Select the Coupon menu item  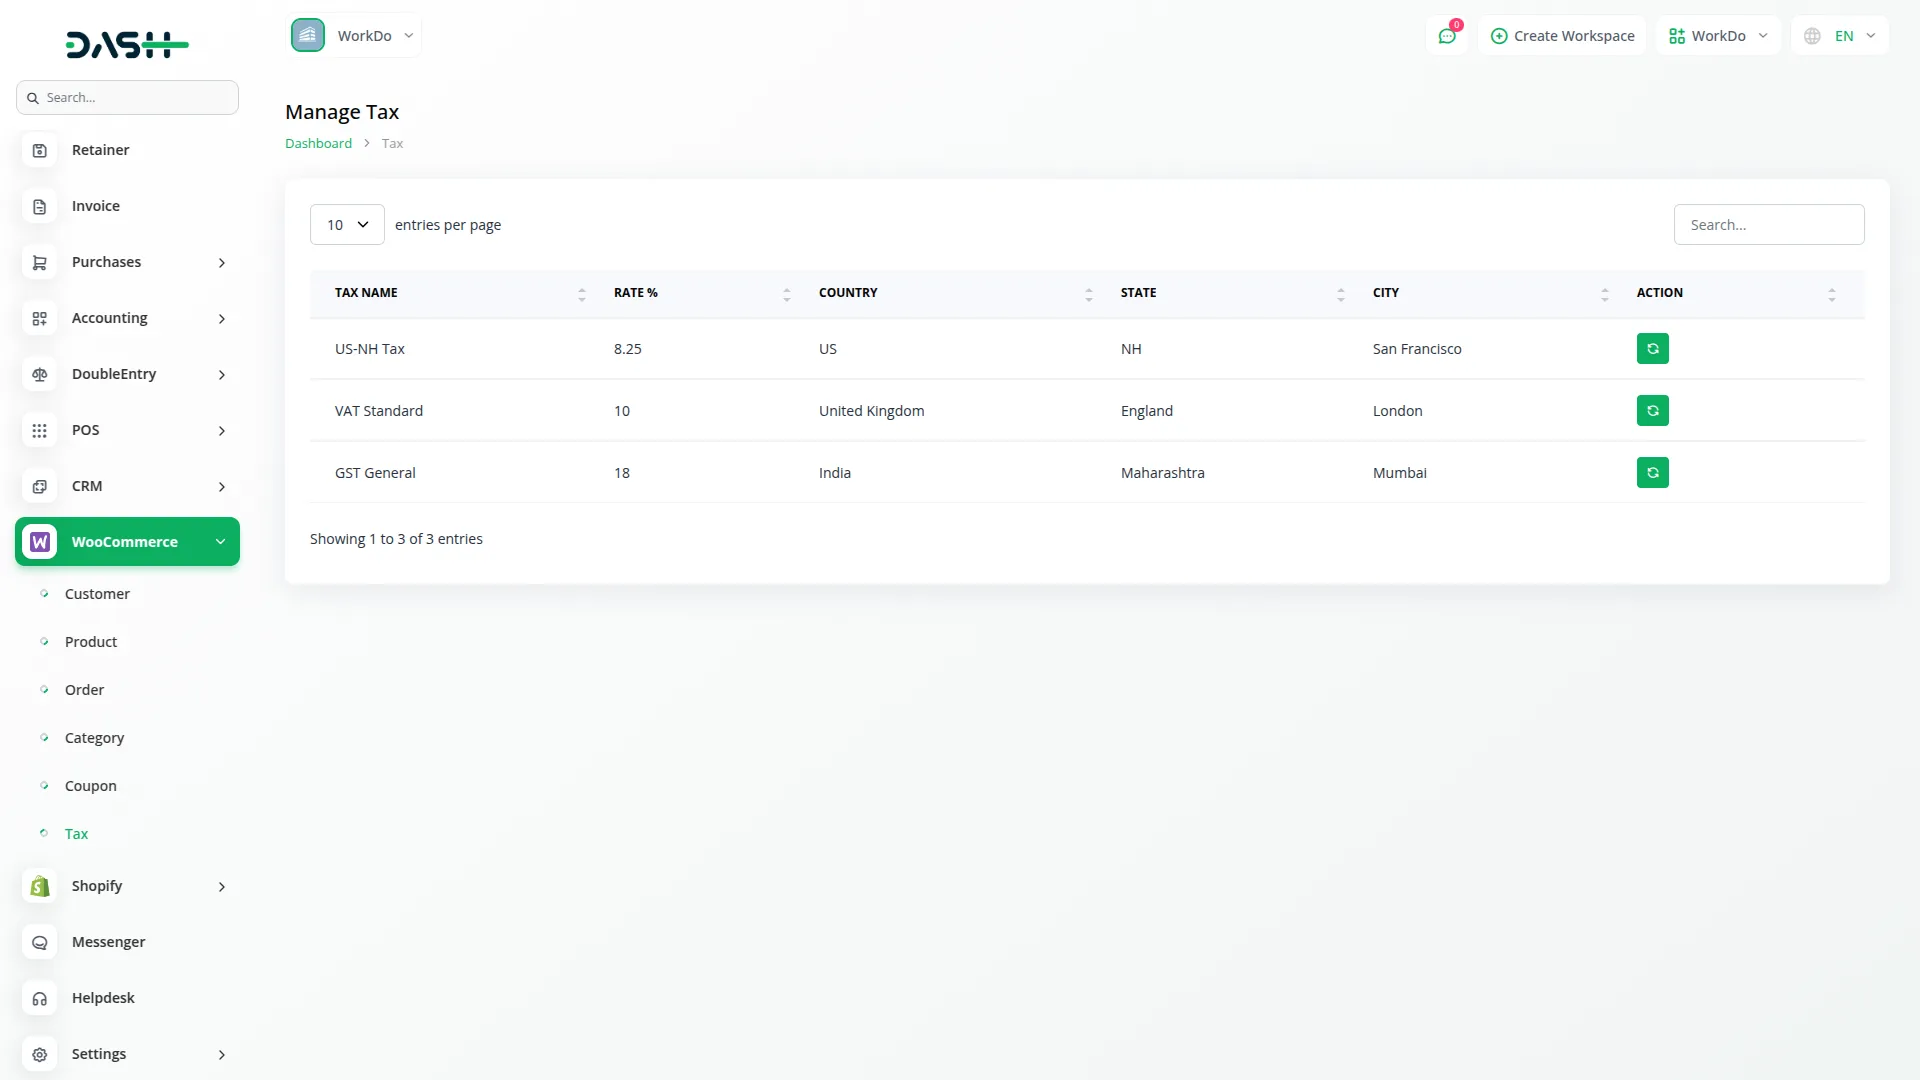coord(90,786)
